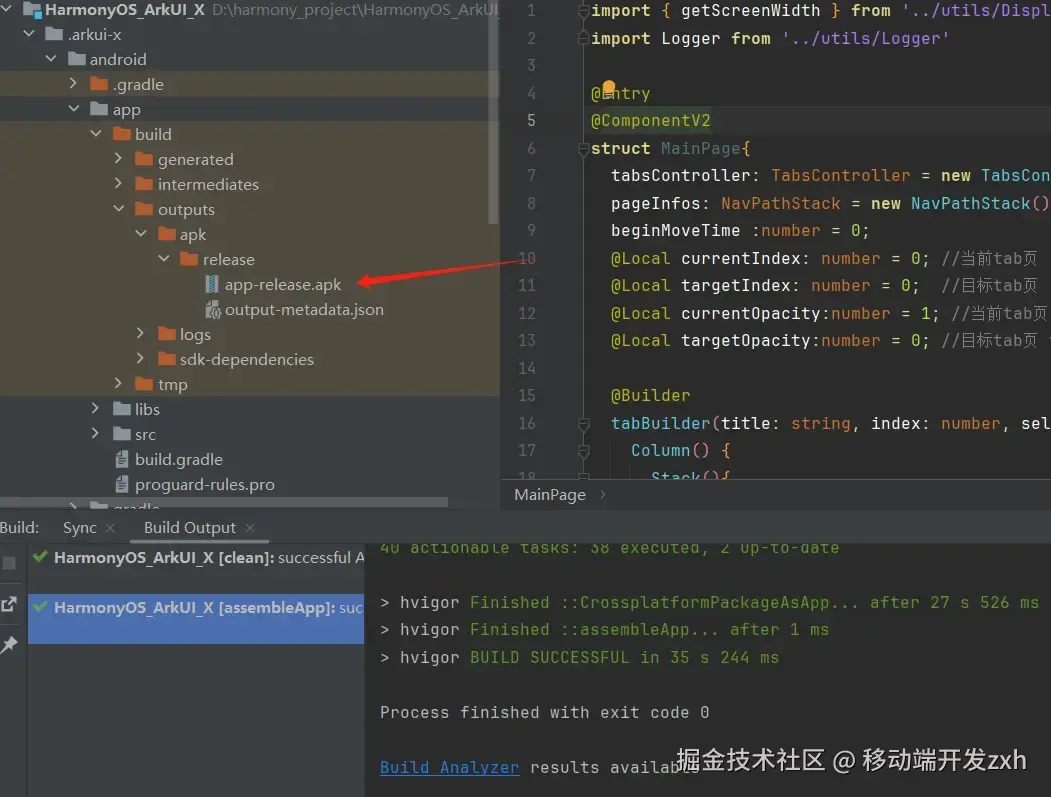The width and height of the screenshot is (1051, 797).
Task: Click the stop build button icon
Action: [9, 563]
